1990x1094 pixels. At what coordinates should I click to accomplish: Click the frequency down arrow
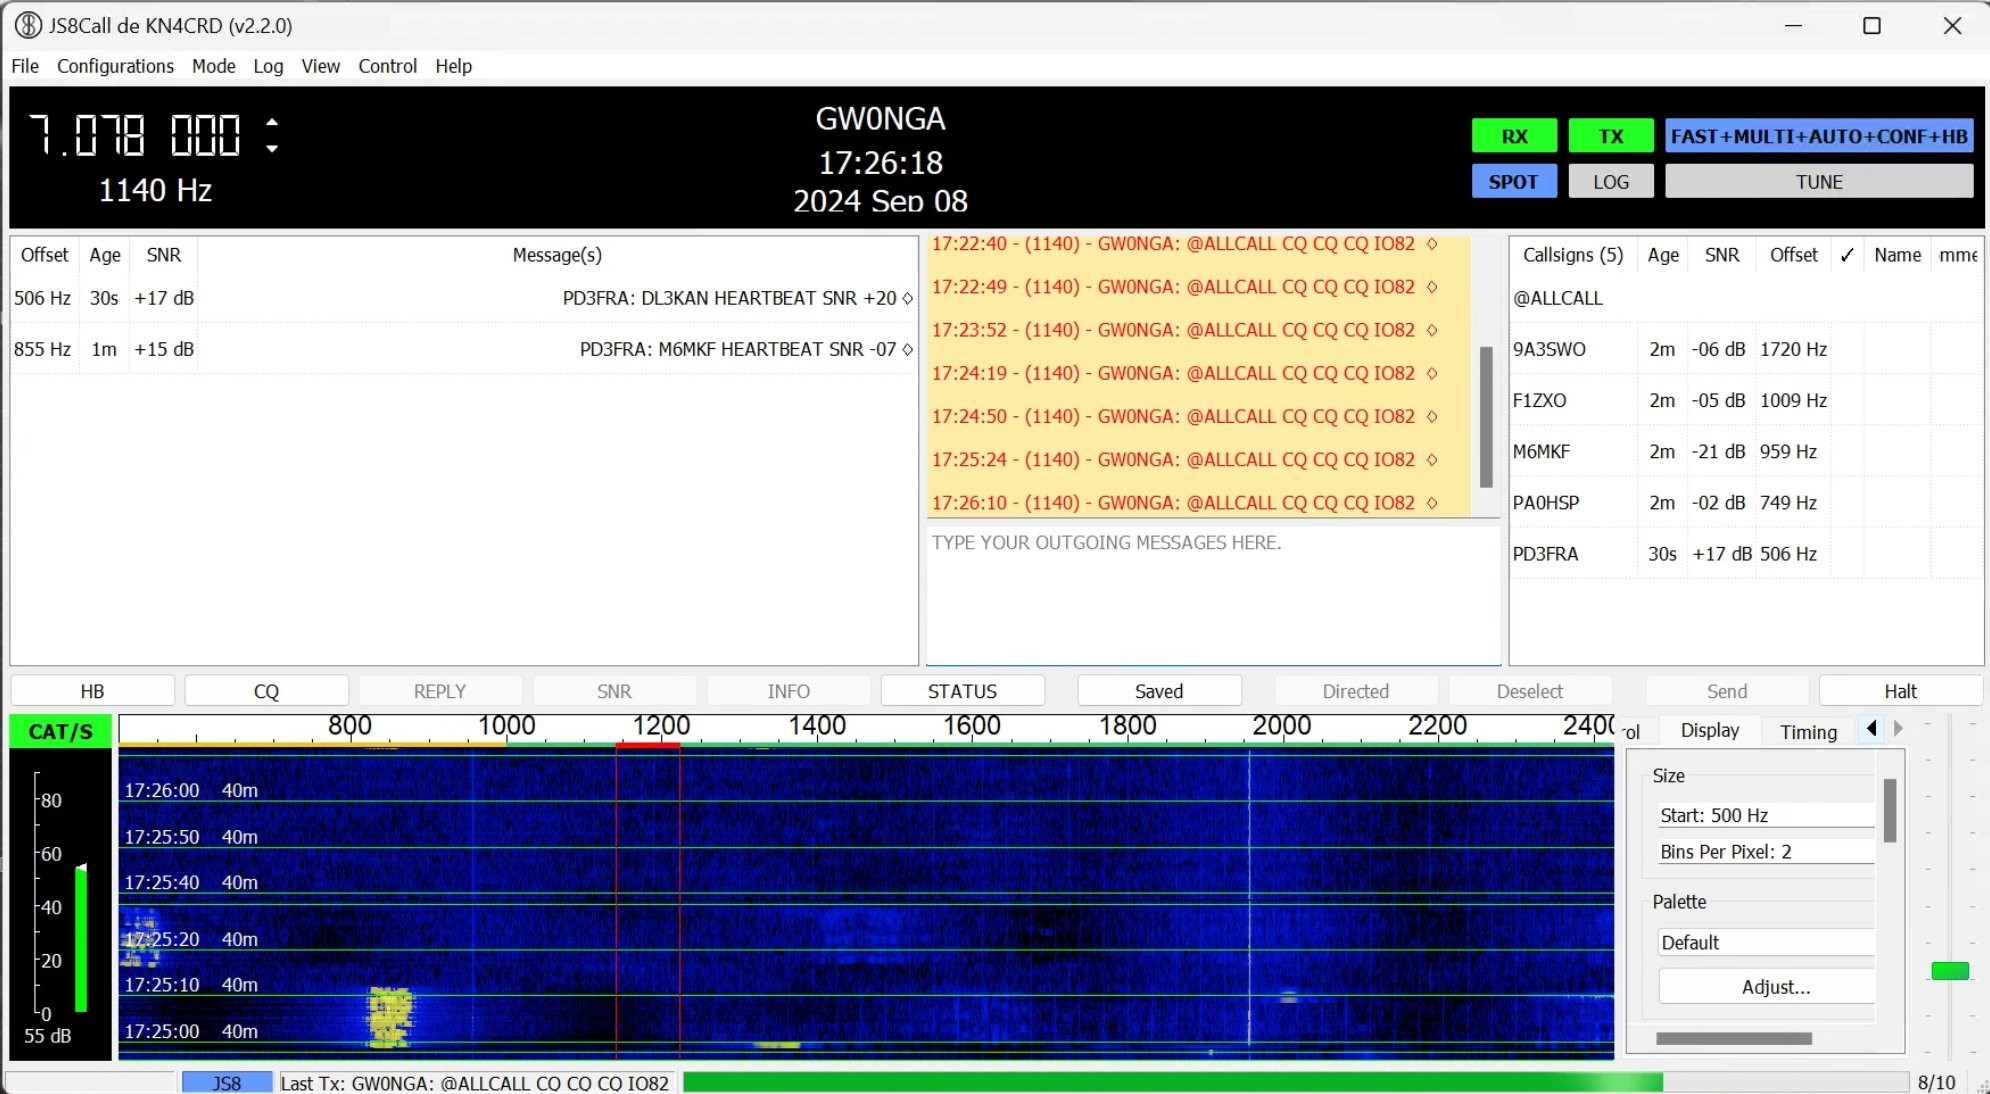pyautogui.click(x=272, y=148)
